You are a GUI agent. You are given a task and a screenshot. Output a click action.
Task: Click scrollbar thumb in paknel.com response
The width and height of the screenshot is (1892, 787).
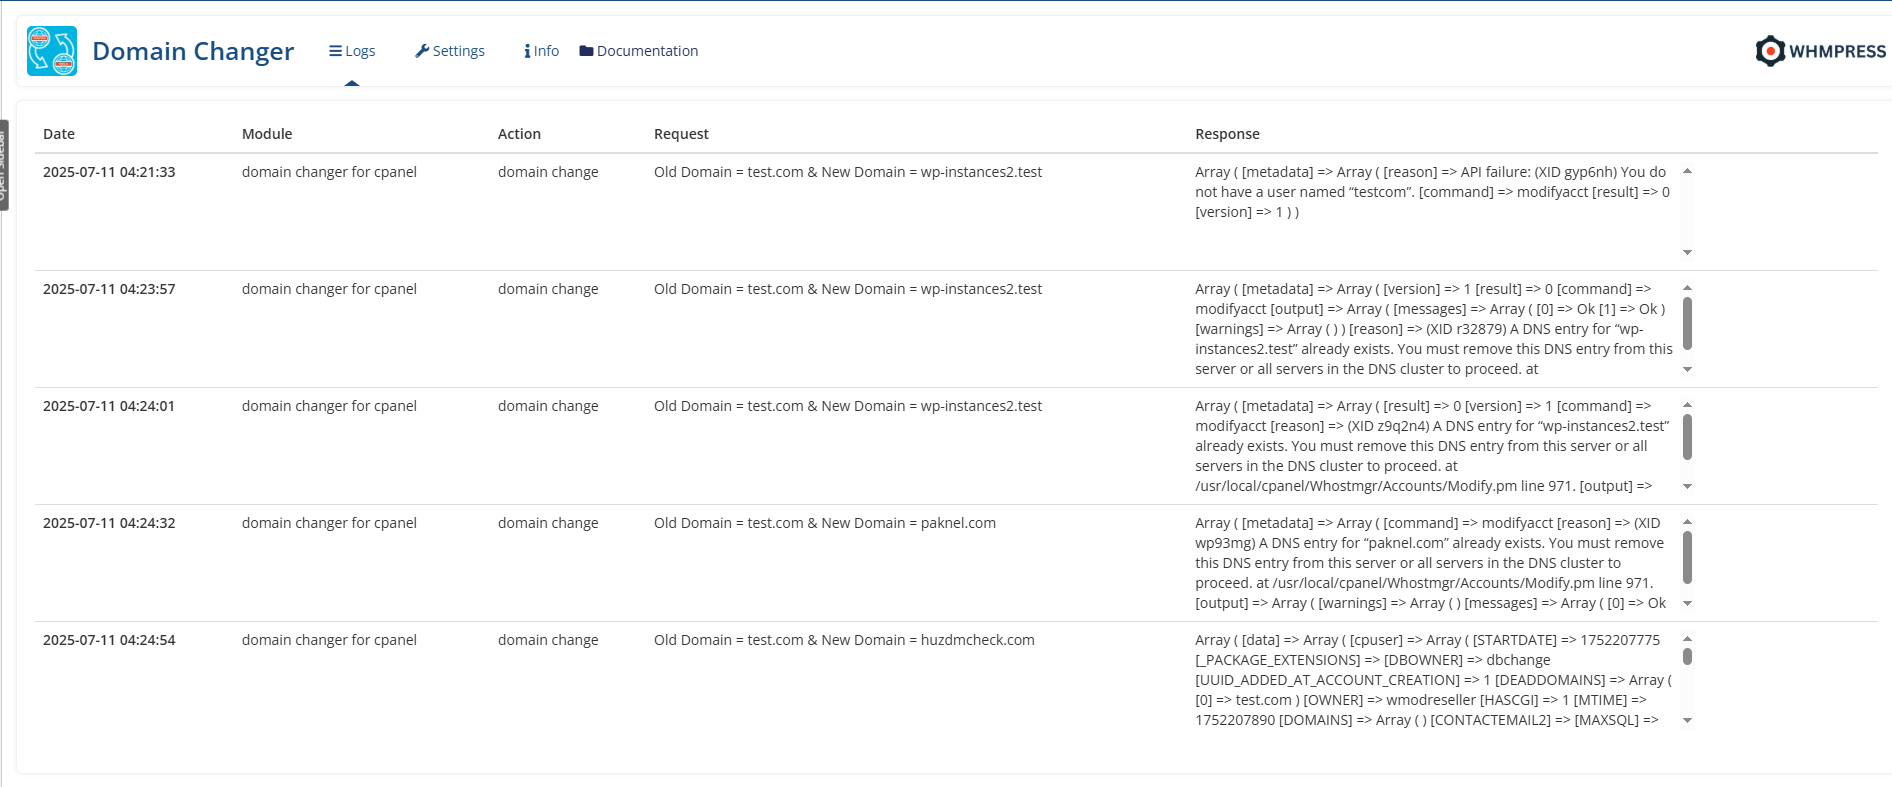point(1687,557)
